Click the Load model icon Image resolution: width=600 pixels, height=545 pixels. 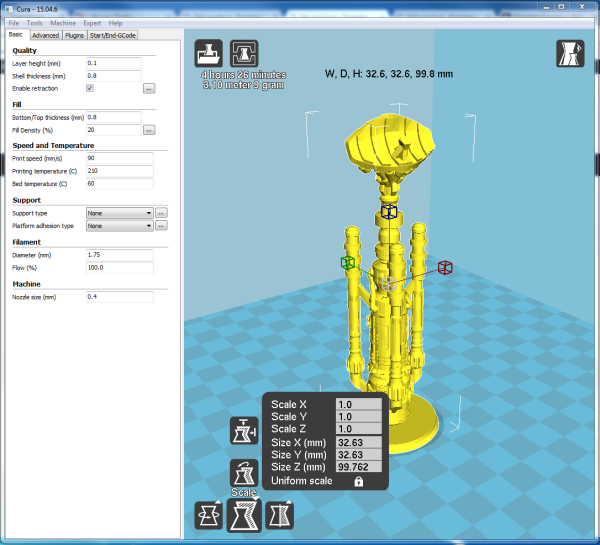pos(209,54)
